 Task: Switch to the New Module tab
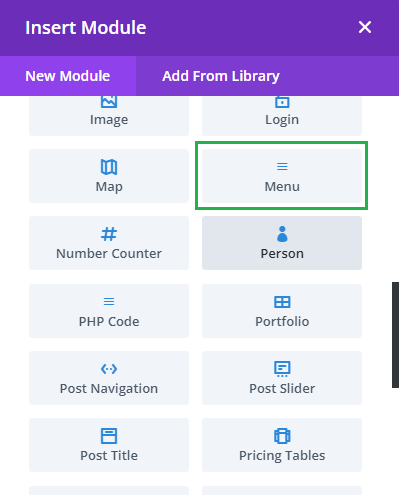coord(68,76)
